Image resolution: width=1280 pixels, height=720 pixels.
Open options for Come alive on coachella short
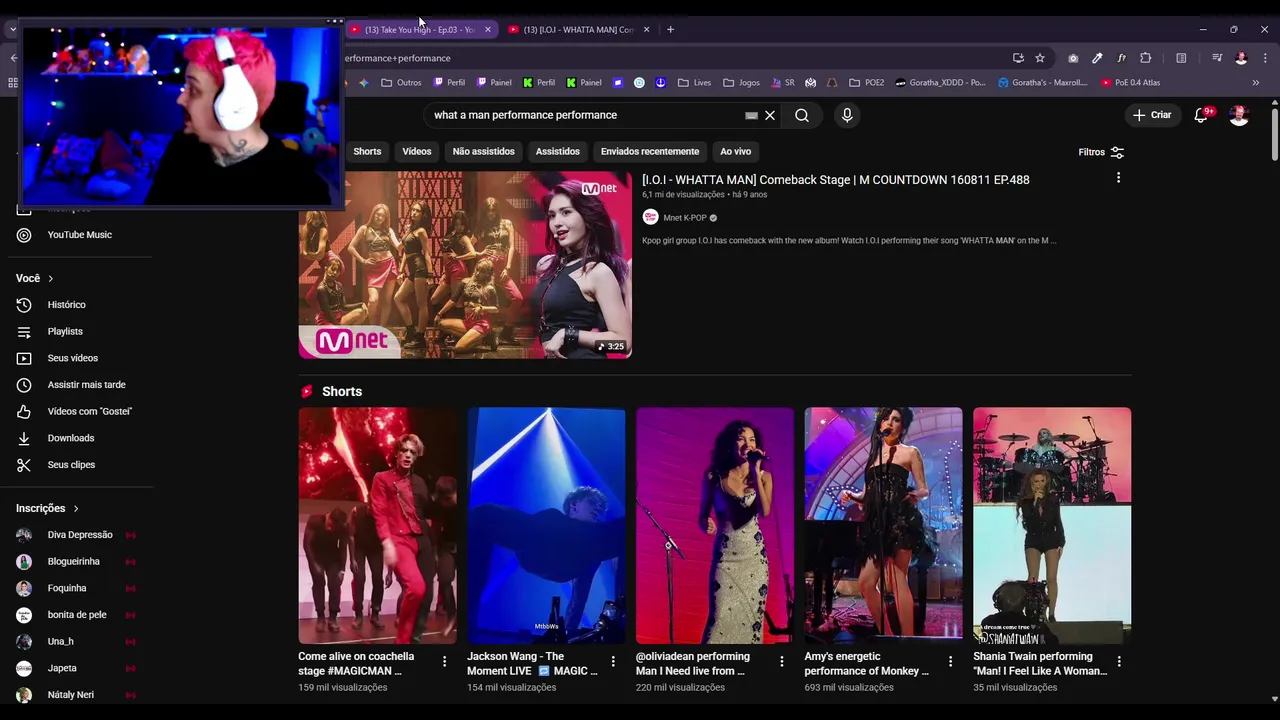(x=445, y=661)
